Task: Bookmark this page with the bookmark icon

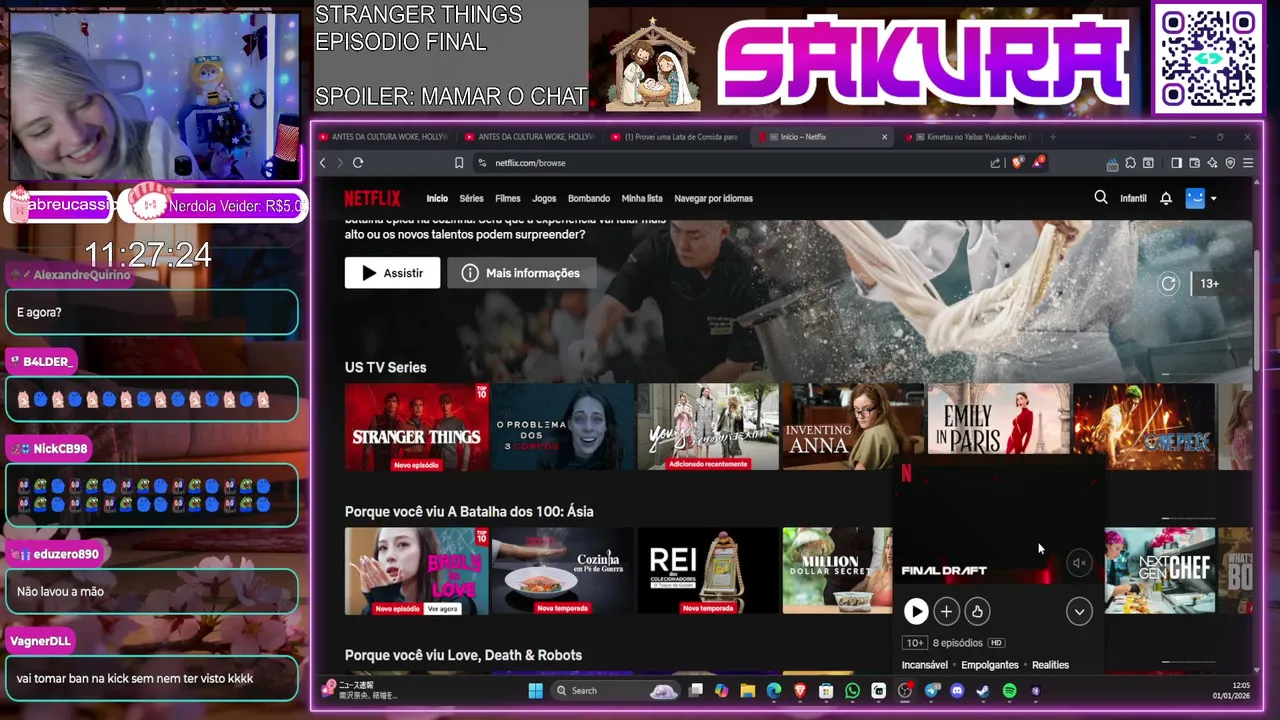Action: (459, 163)
